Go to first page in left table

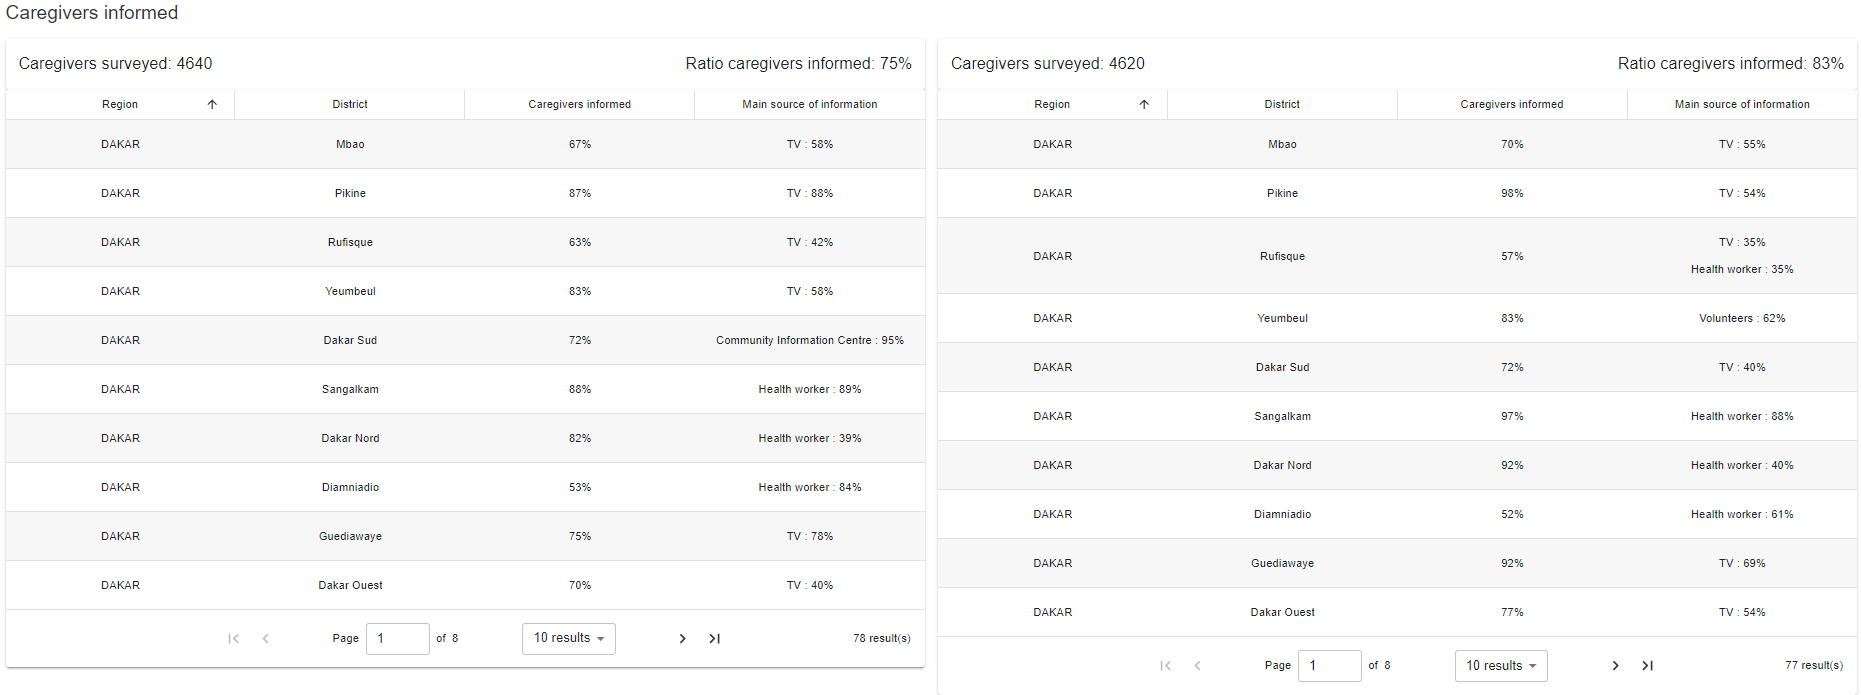(x=233, y=638)
